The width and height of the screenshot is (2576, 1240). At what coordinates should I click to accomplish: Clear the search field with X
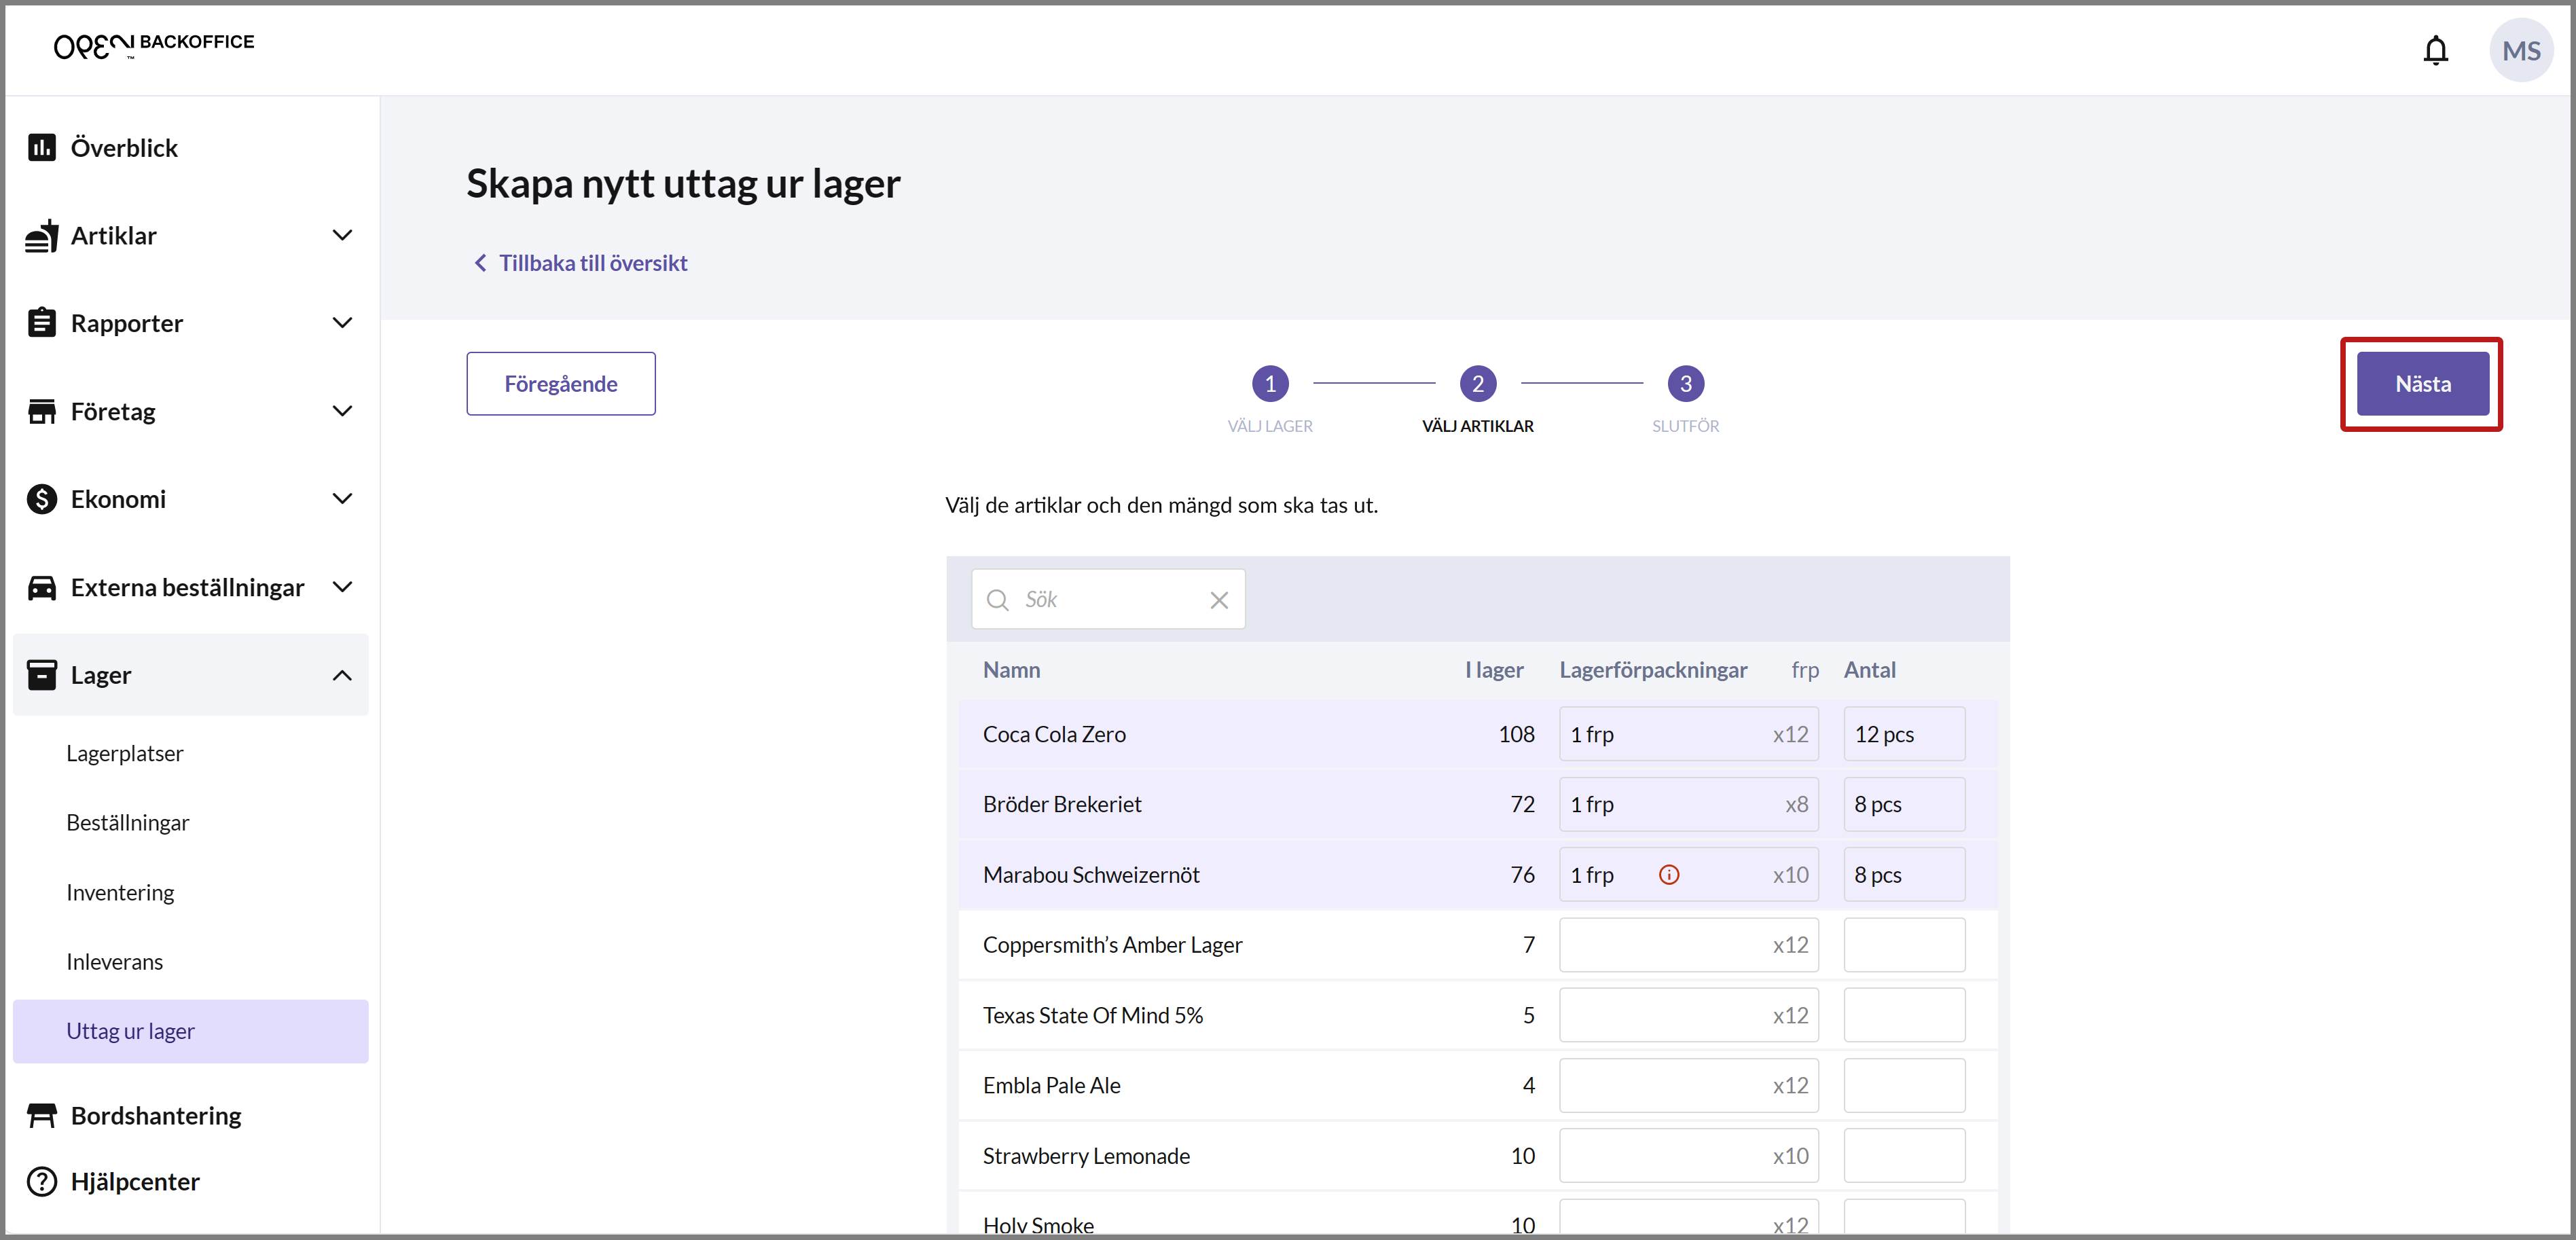pyautogui.click(x=1219, y=600)
